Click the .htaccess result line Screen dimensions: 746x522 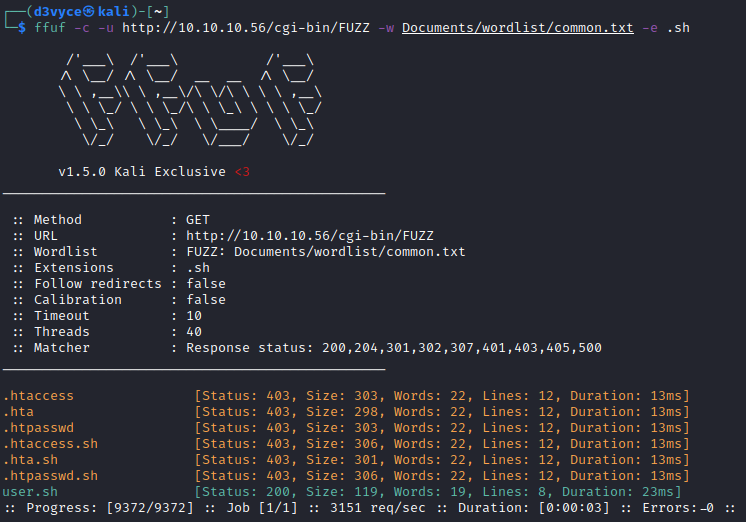(38, 396)
